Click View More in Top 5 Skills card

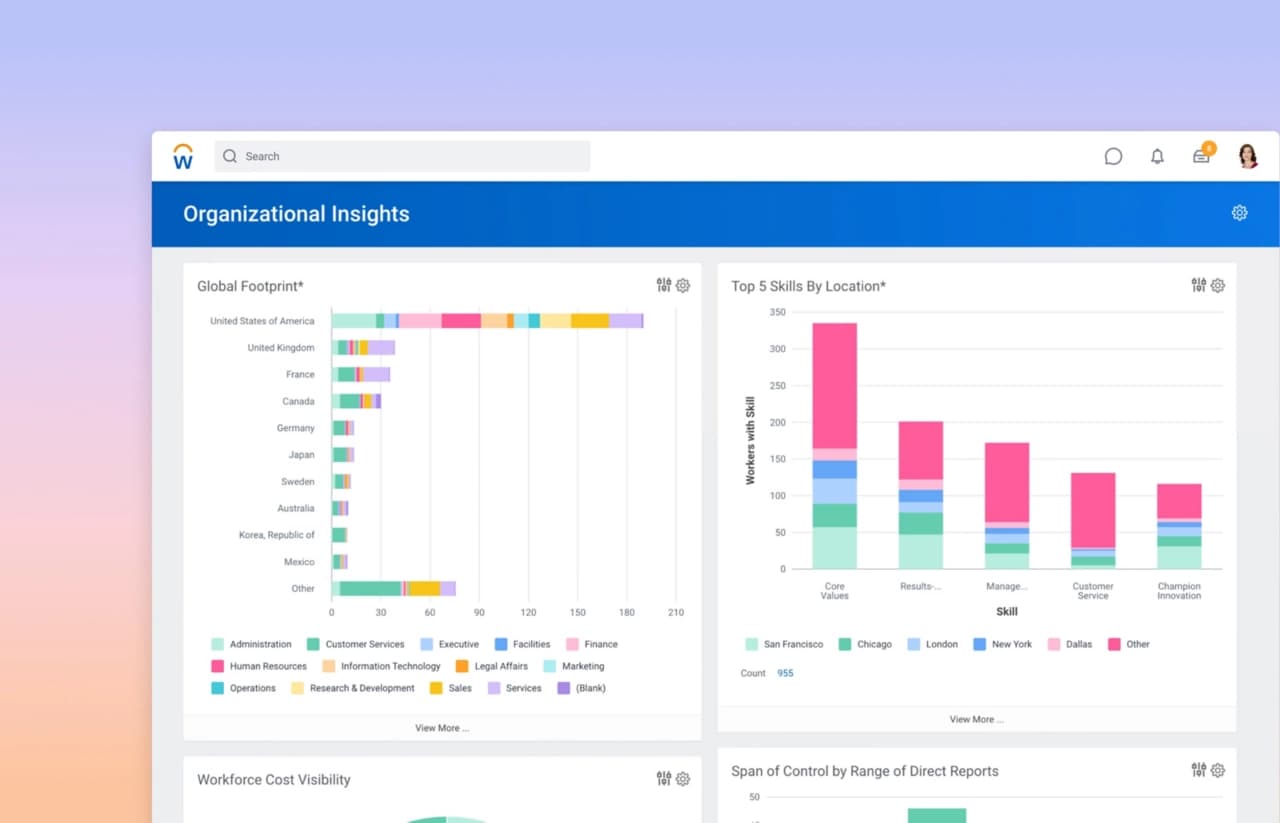tap(976, 719)
